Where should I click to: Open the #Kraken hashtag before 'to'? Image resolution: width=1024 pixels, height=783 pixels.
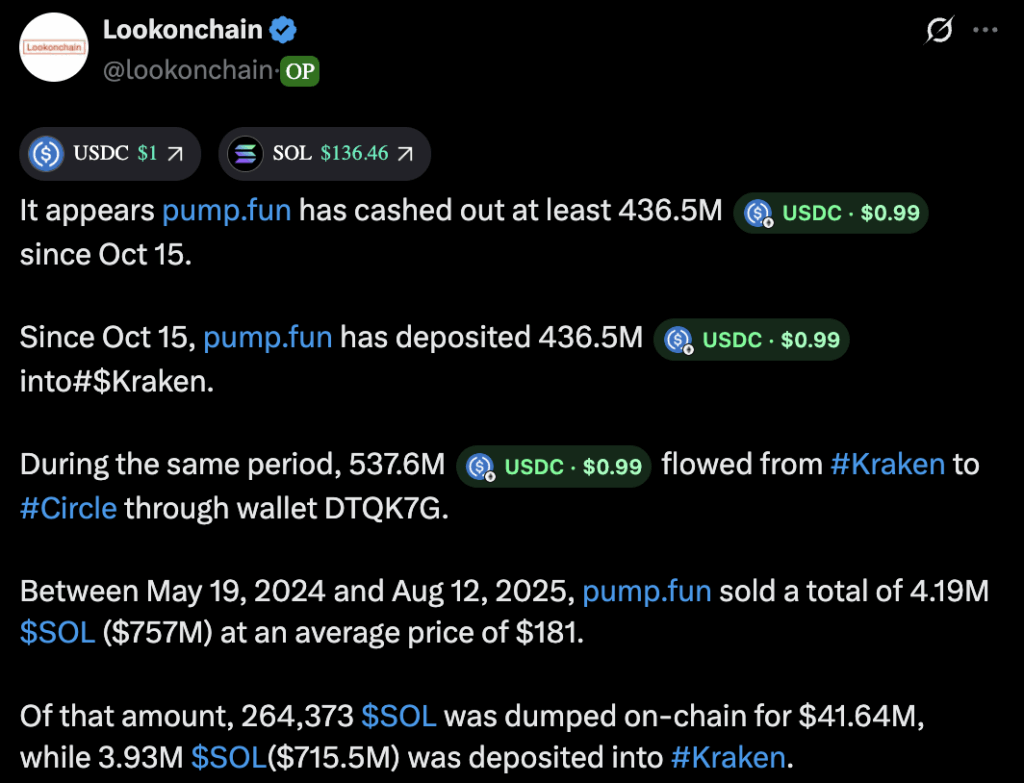tap(887, 465)
